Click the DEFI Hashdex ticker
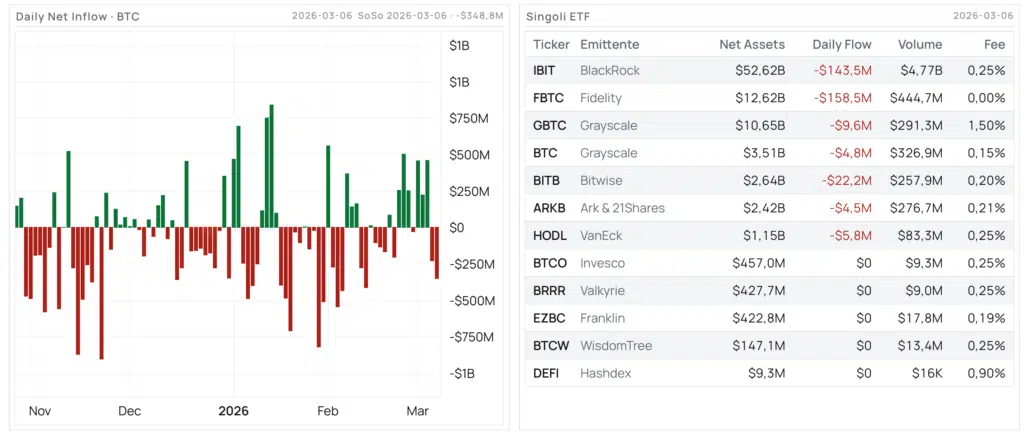This screenshot has width=1024, height=435. click(547, 374)
